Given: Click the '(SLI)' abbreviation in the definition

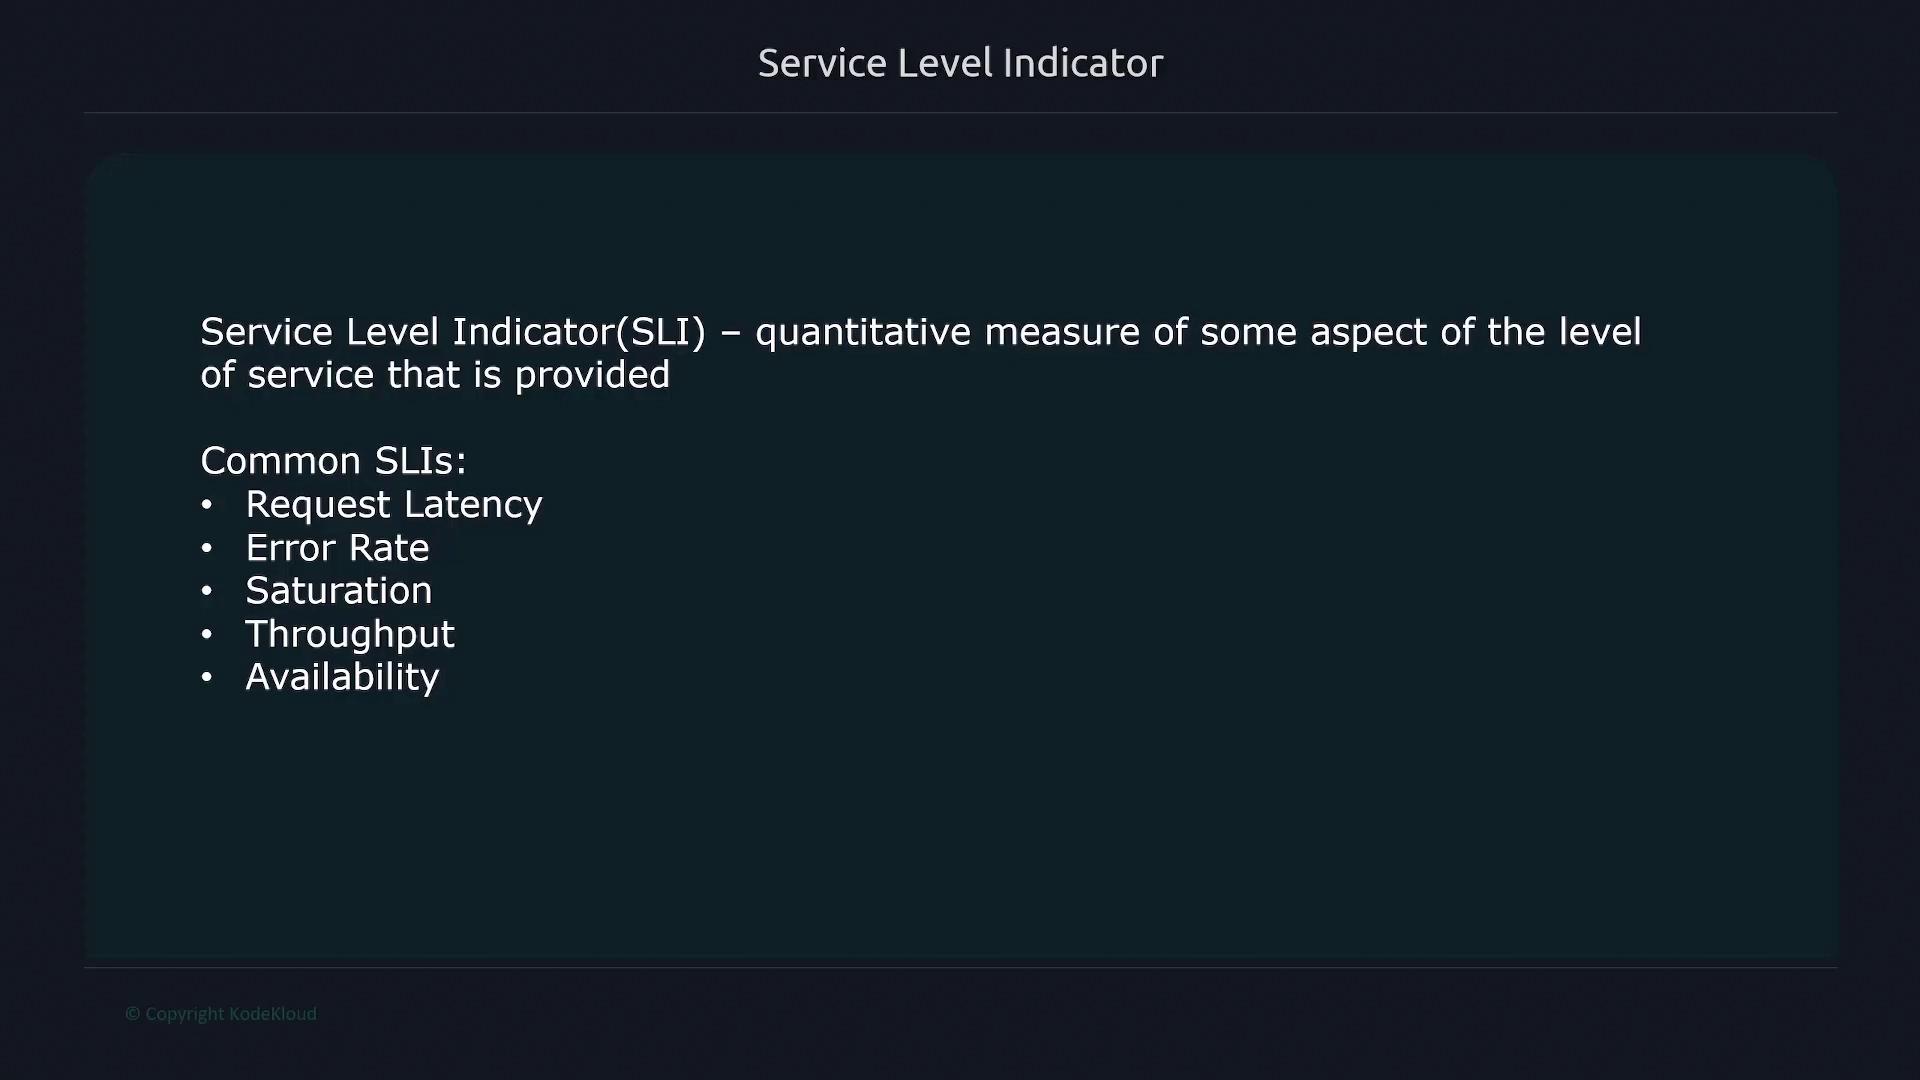Looking at the screenshot, I should pyautogui.click(x=661, y=332).
